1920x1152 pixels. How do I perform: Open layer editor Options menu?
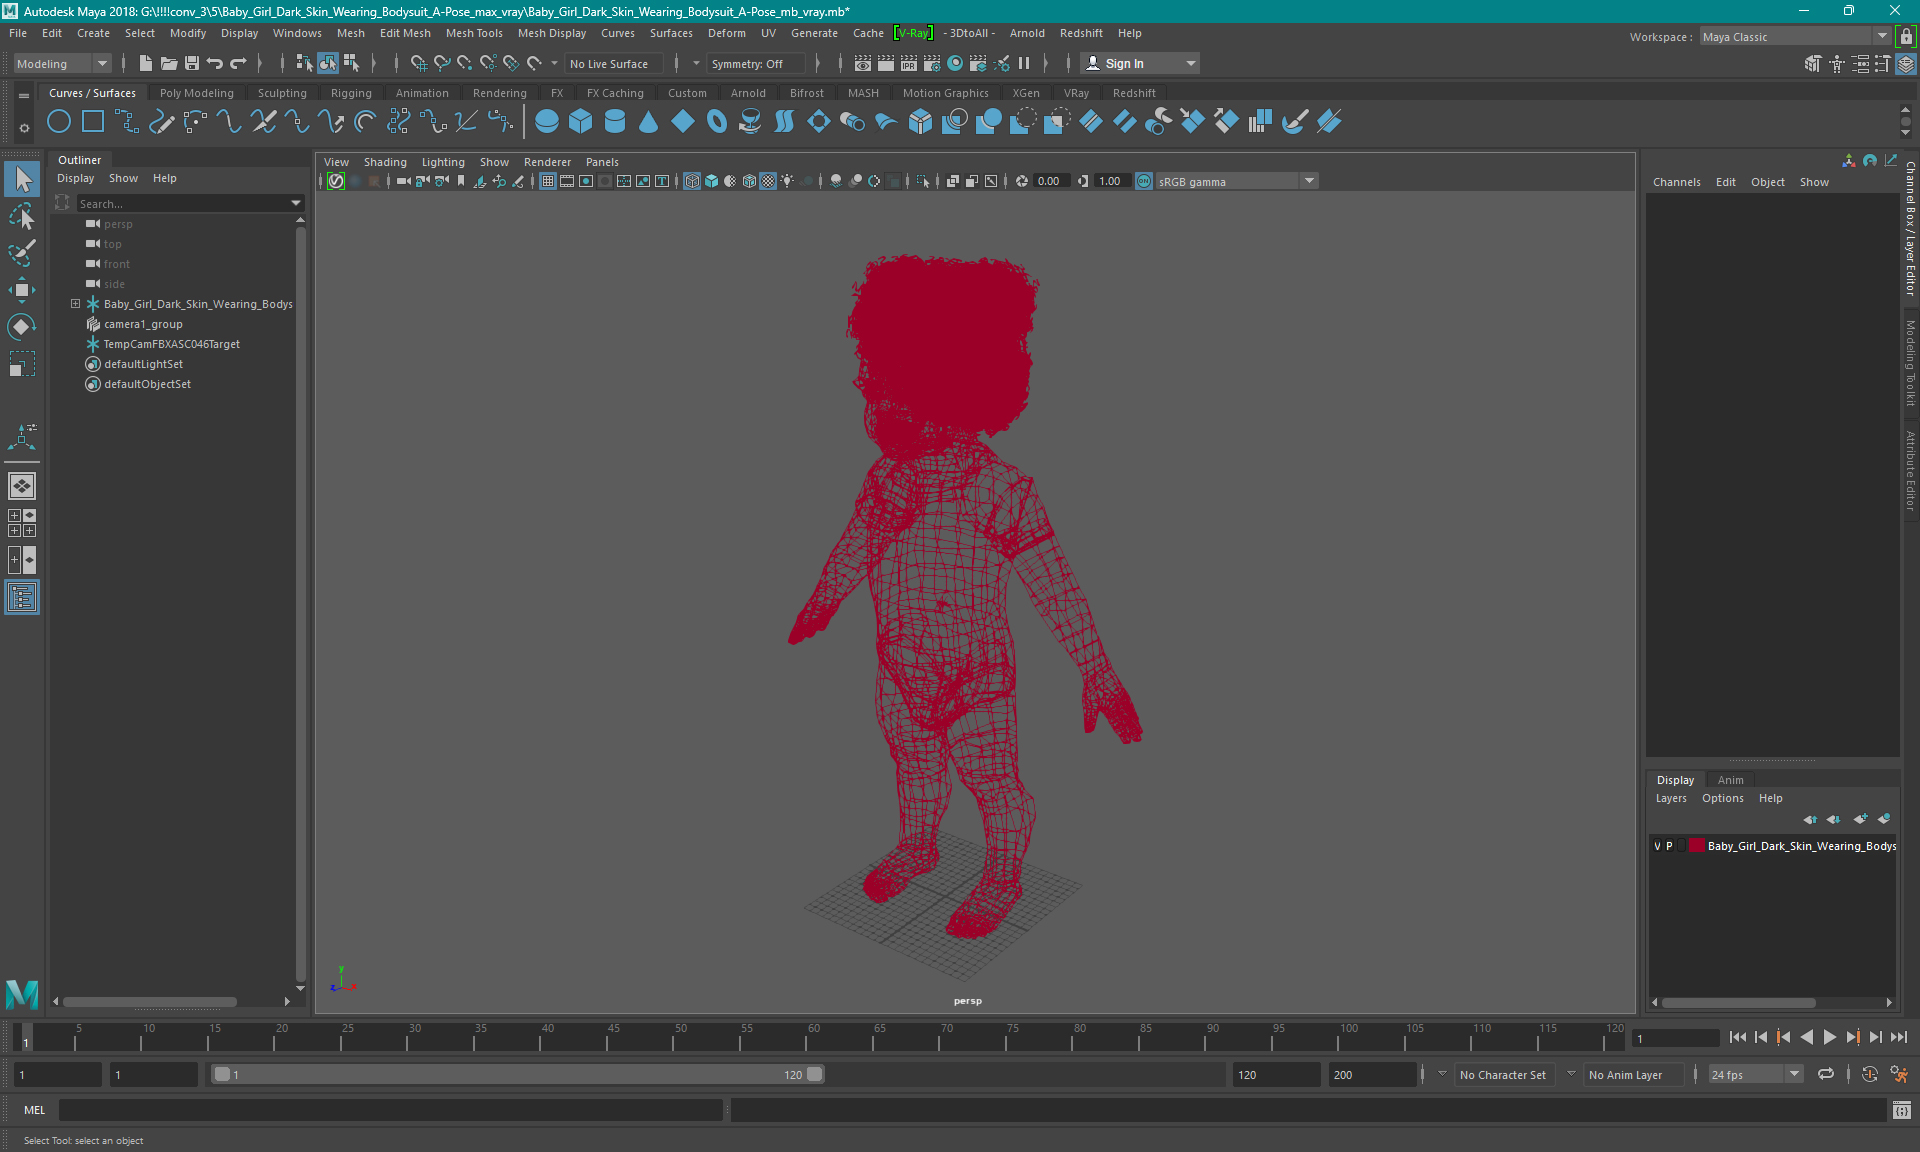pyautogui.click(x=1722, y=798)
